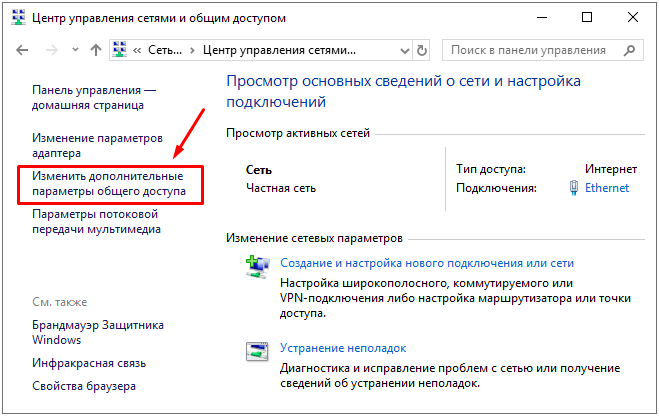
Task: Click the bold Сеть network name
Action: point(259,170)
